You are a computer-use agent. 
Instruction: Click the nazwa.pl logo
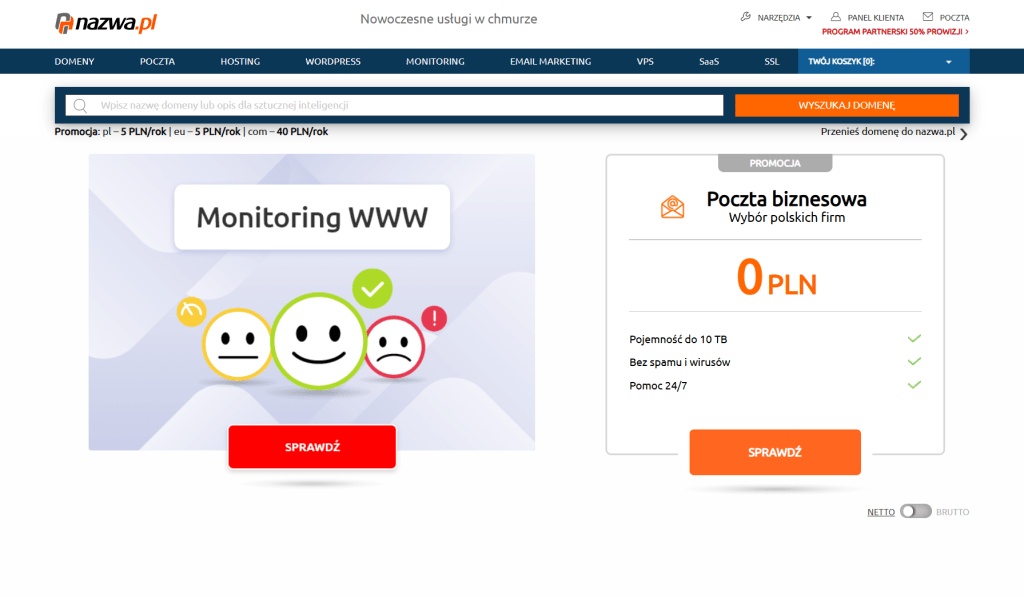click(106, 22)
